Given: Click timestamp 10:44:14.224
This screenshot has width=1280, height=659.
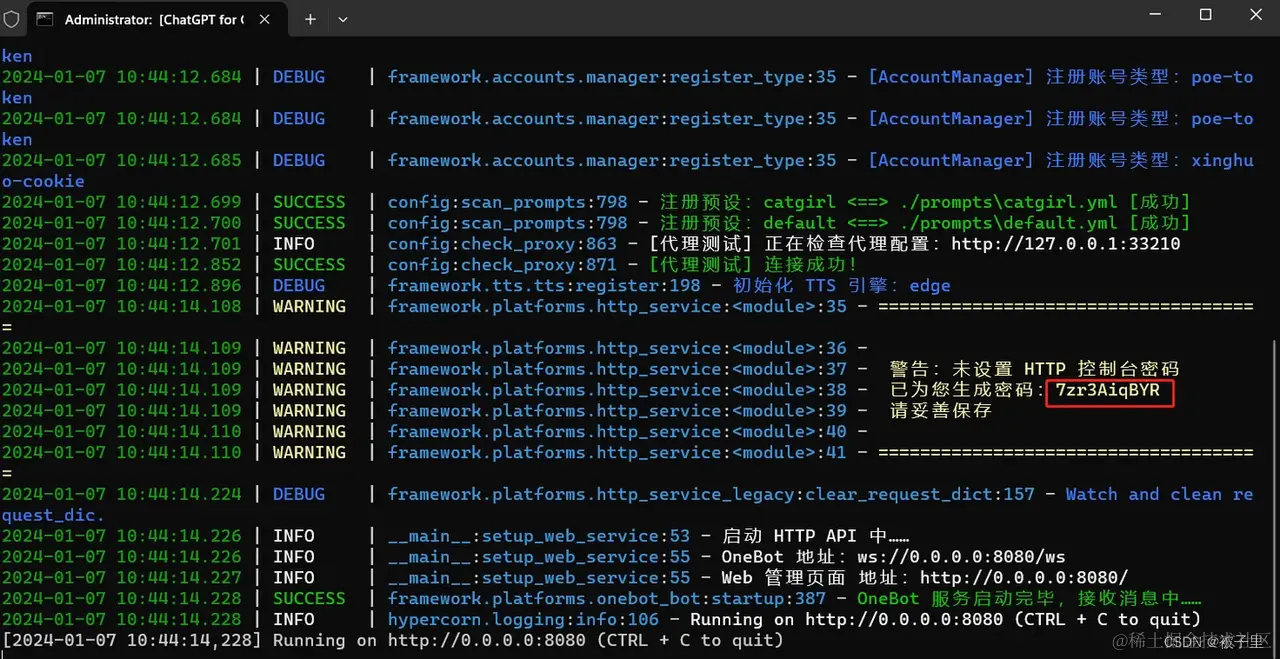Looking at the screenshot, I should [x=179, y=494].
